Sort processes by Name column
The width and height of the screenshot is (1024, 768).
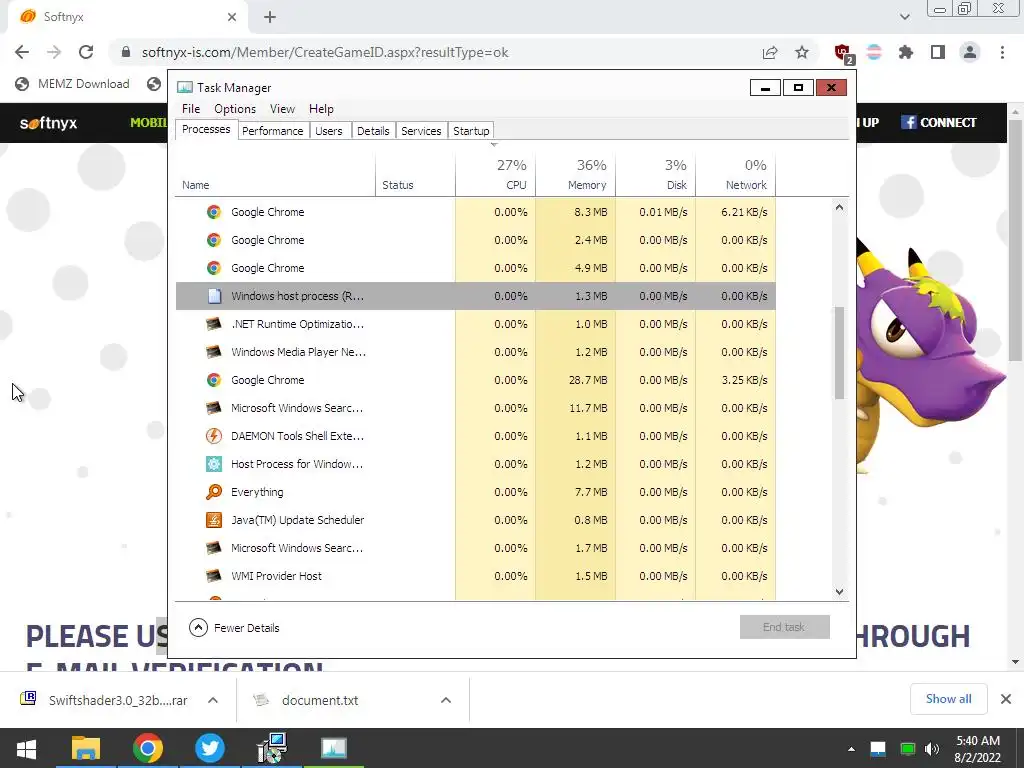pos(276,174)
